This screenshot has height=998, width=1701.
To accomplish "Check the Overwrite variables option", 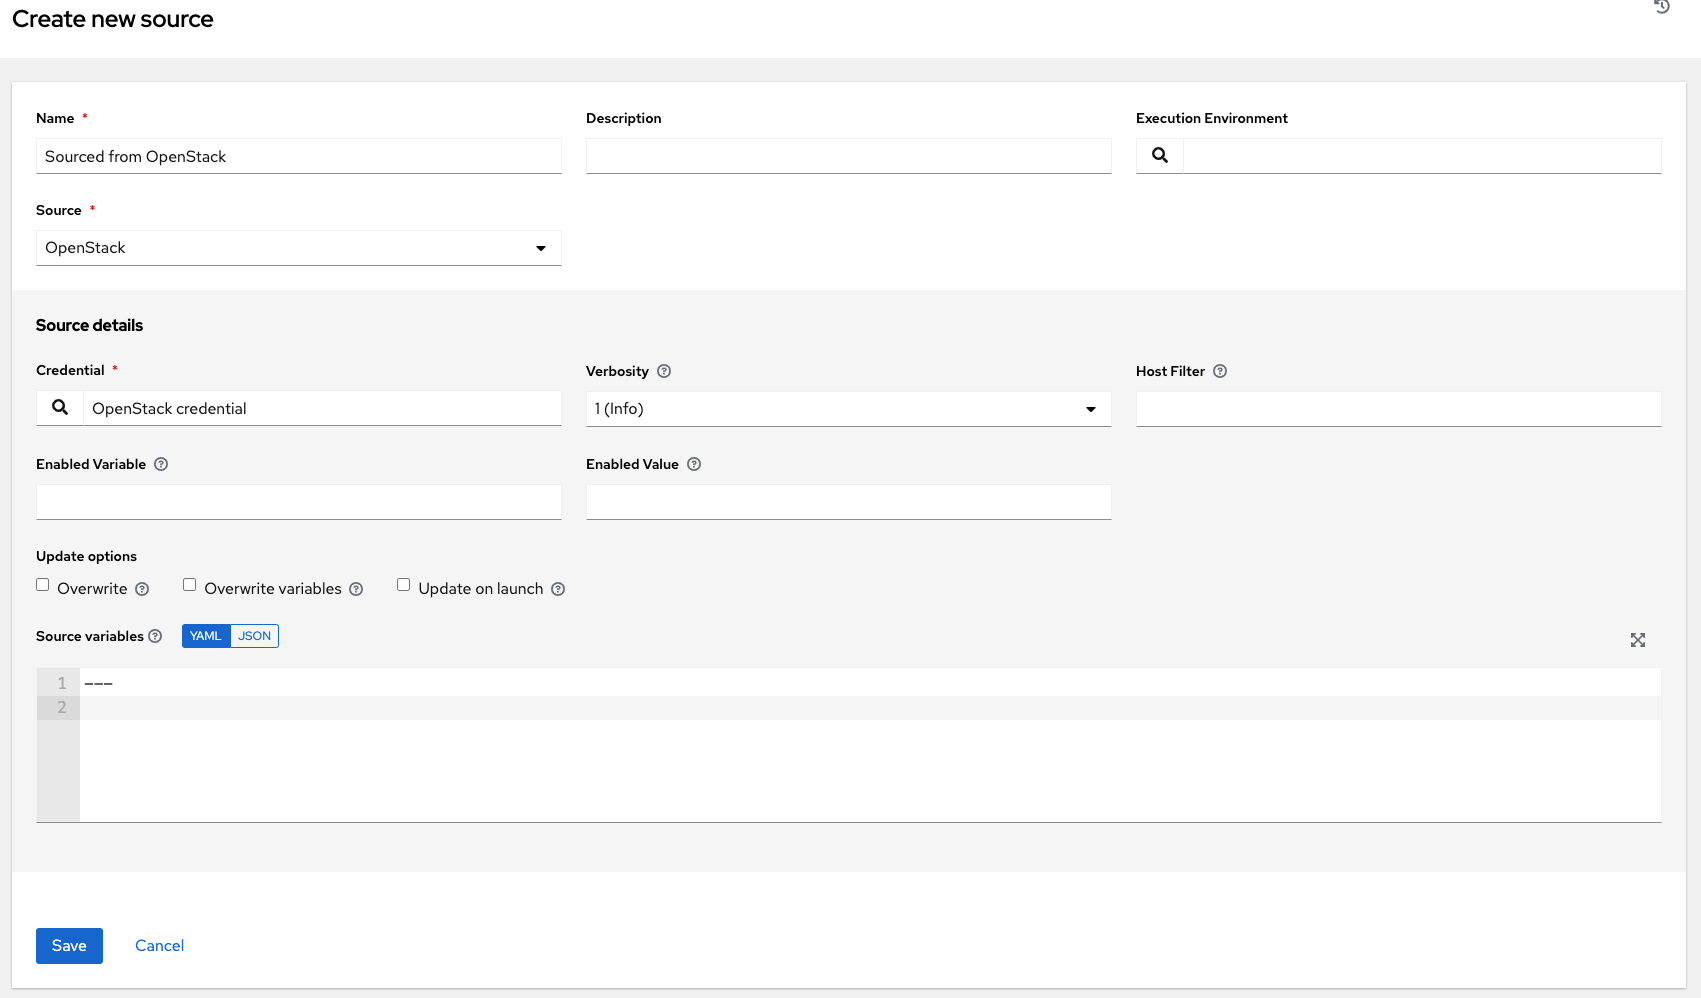I will [x=189, y=584].
